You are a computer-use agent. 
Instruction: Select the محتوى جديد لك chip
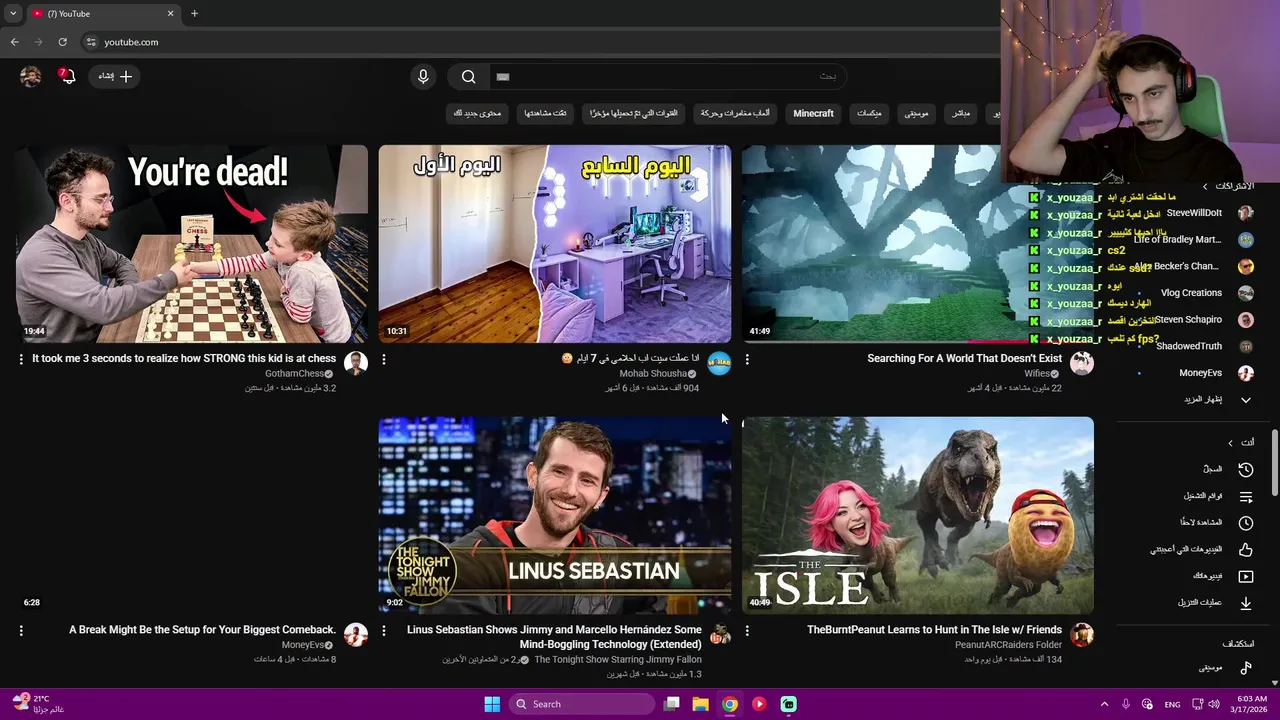[478, 113]
